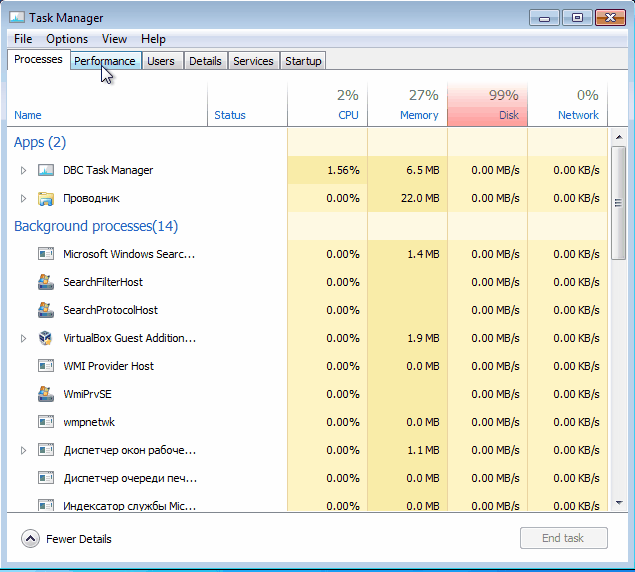Click the SearchProtocolHost process icon
Screen dimensions: 635x572
[46, 310]
